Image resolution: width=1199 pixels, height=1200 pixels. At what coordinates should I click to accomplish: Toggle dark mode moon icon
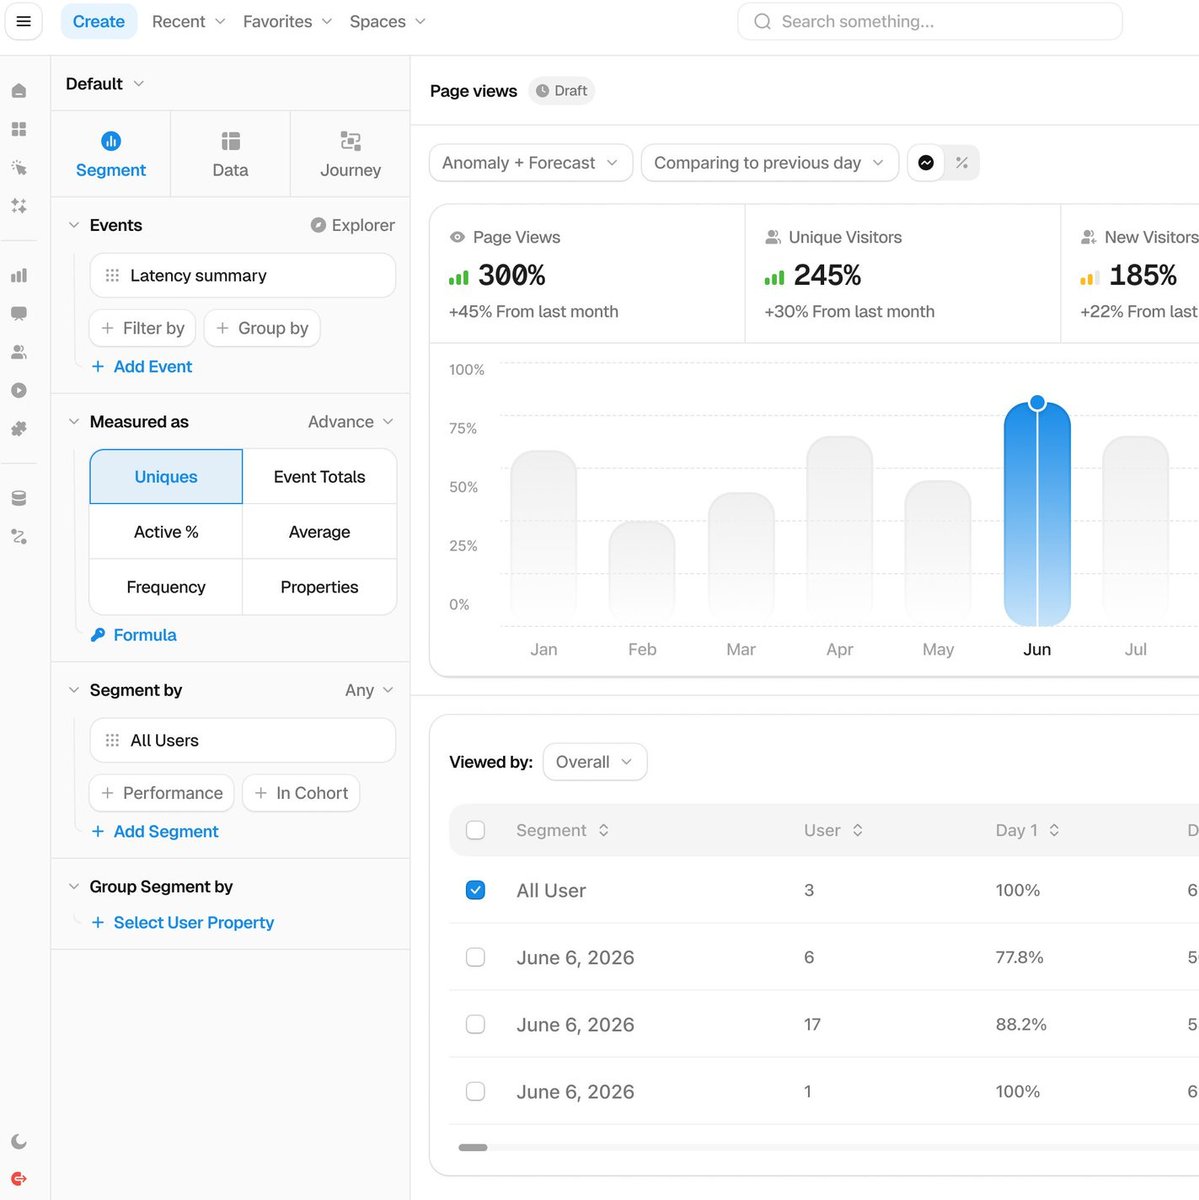(x=19, y=1142)
